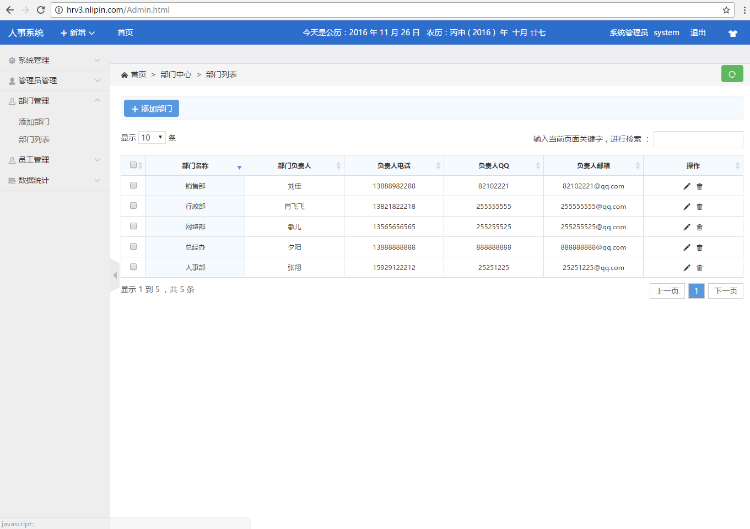
Task: Click the QQ number 25251225 cell
Action: click(x=494, y=267)
